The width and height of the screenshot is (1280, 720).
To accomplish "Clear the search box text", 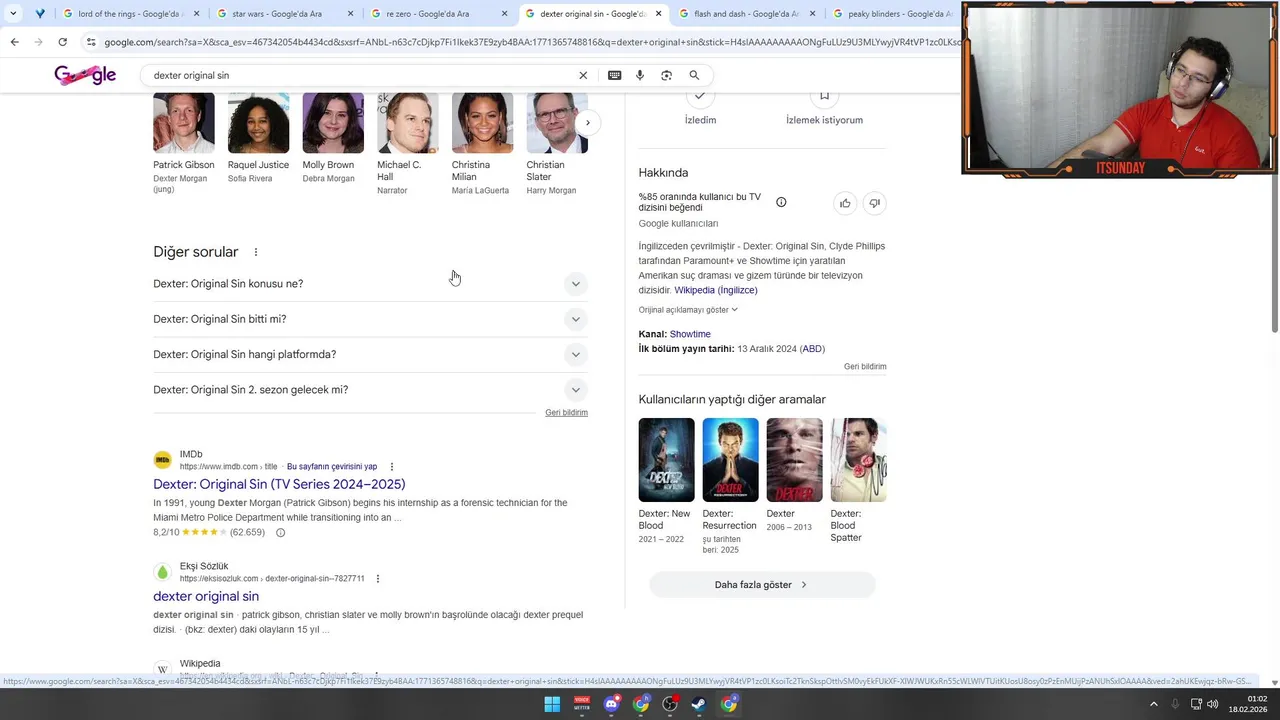I will pos(583,75).
